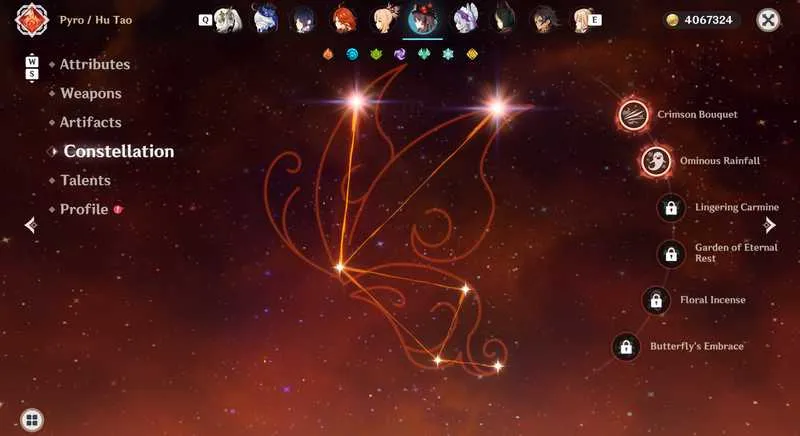The width and height of the screenshot is (800, 436).
Task: Filter characters by the blue Hydro element icon
Action: (352, 54)
